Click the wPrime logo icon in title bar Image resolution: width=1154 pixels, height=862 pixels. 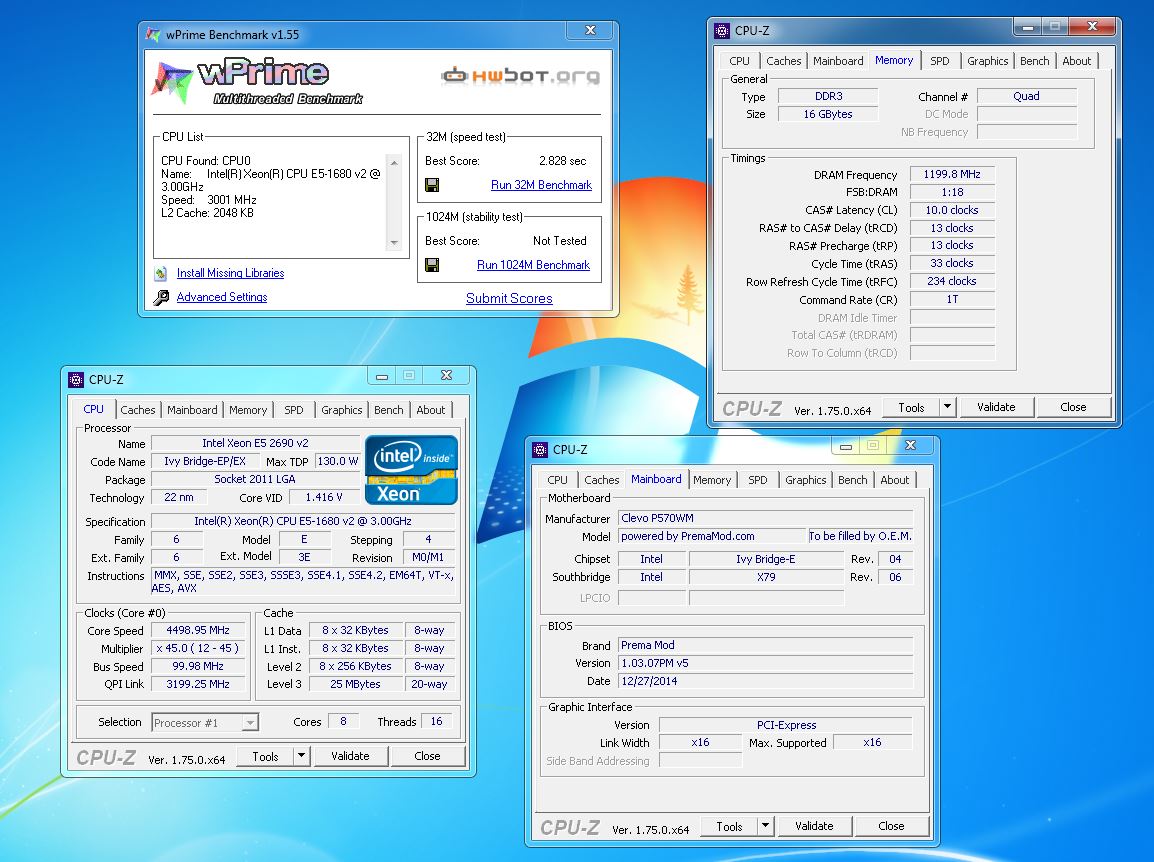(152, 35)
